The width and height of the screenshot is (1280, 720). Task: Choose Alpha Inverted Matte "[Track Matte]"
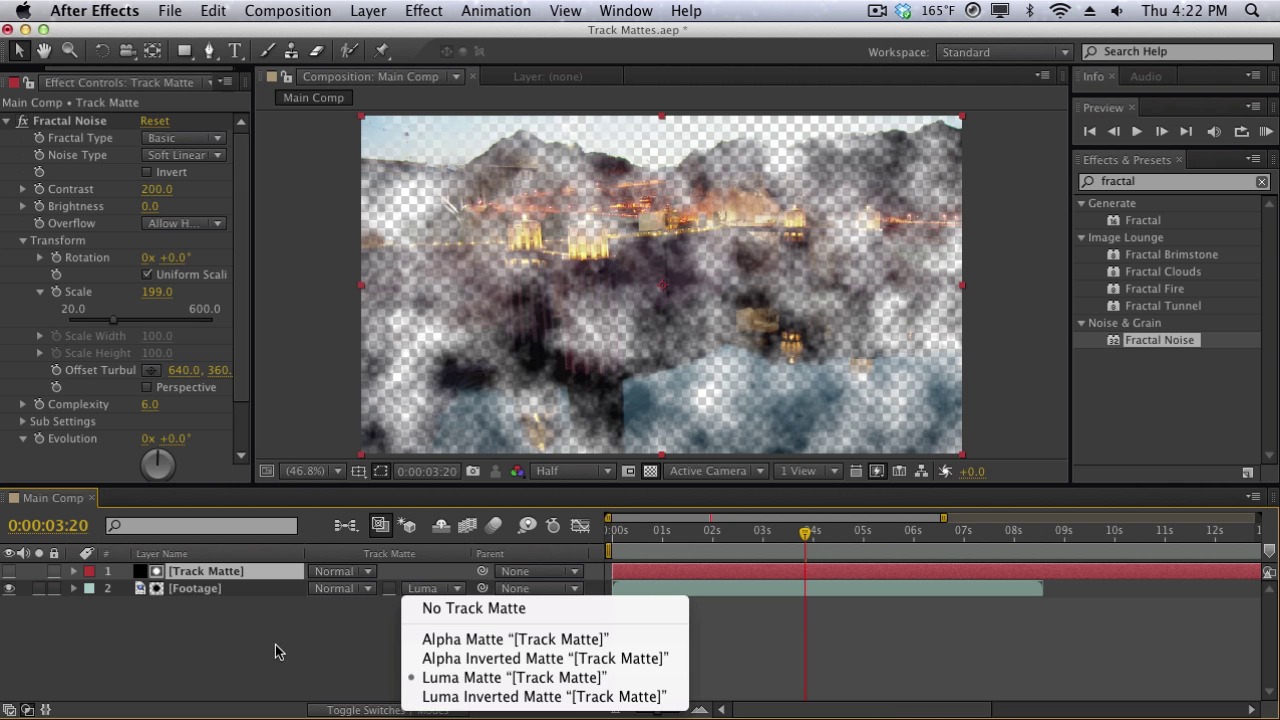coord(545,658)
